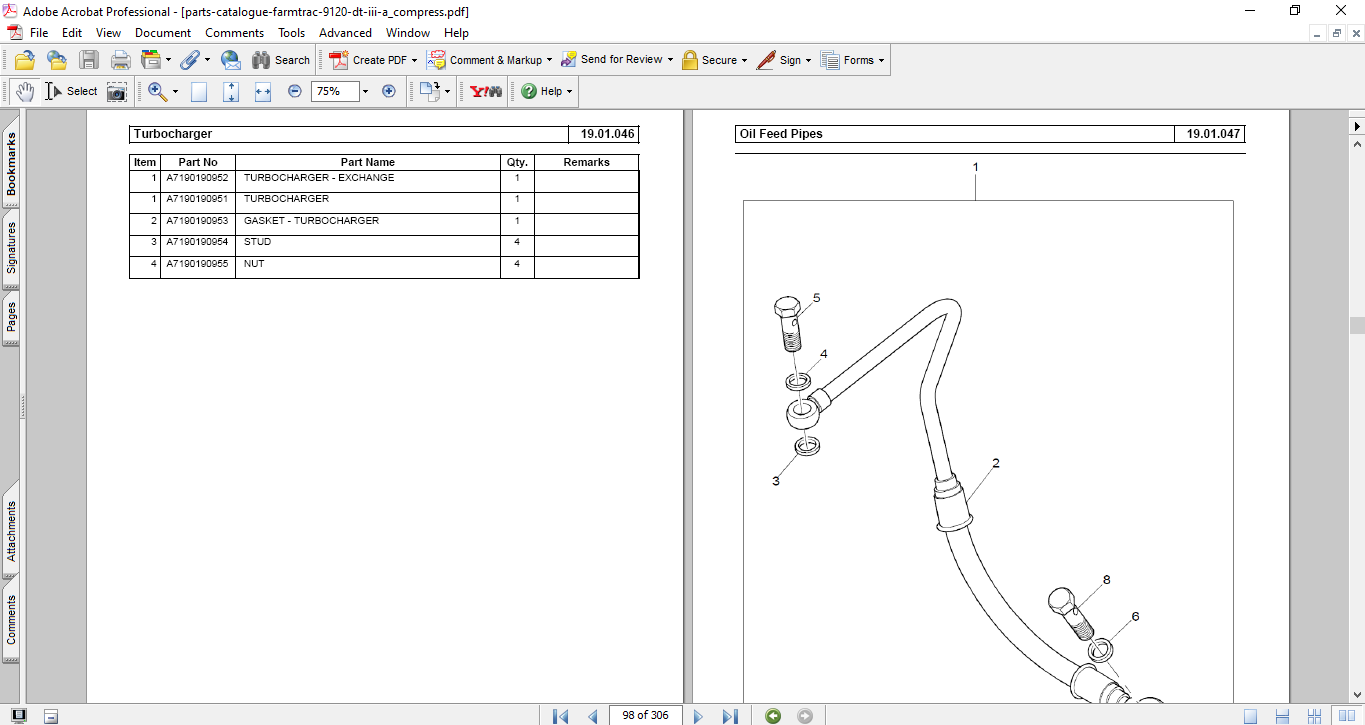Viewport: 1365px width, 725px height.
Task: Click the page number input field
Action: 646,715
